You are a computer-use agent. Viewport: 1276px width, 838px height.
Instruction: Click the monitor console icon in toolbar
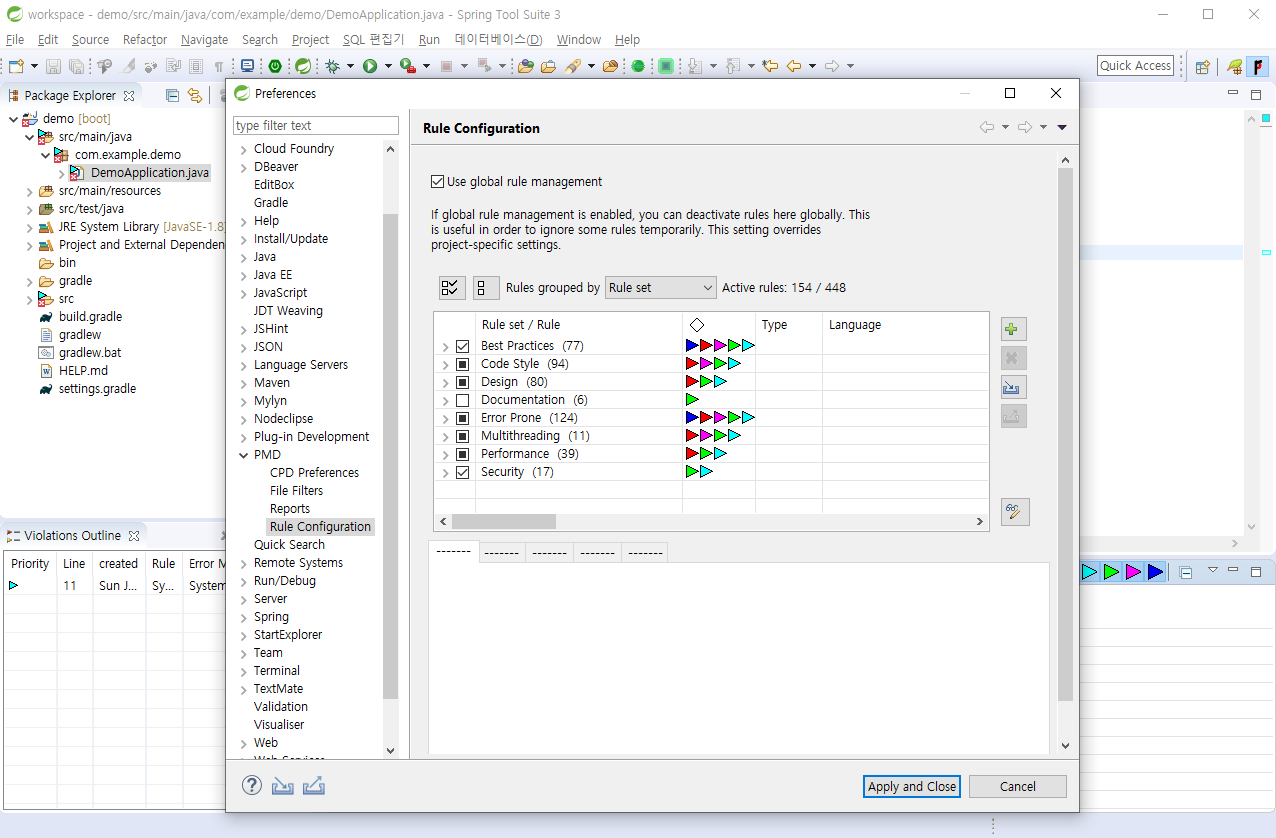pyautogui.click(x=247, y=66)
